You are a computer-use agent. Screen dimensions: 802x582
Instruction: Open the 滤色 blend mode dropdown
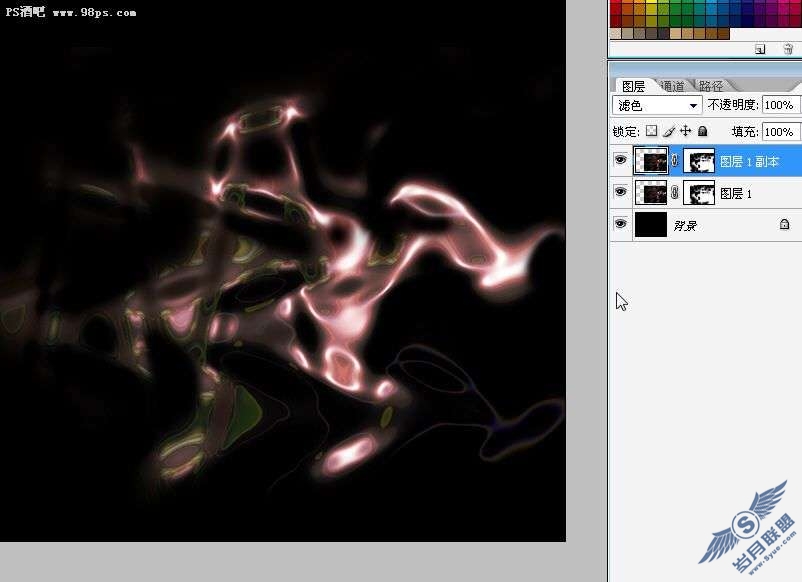coord(657,105)
